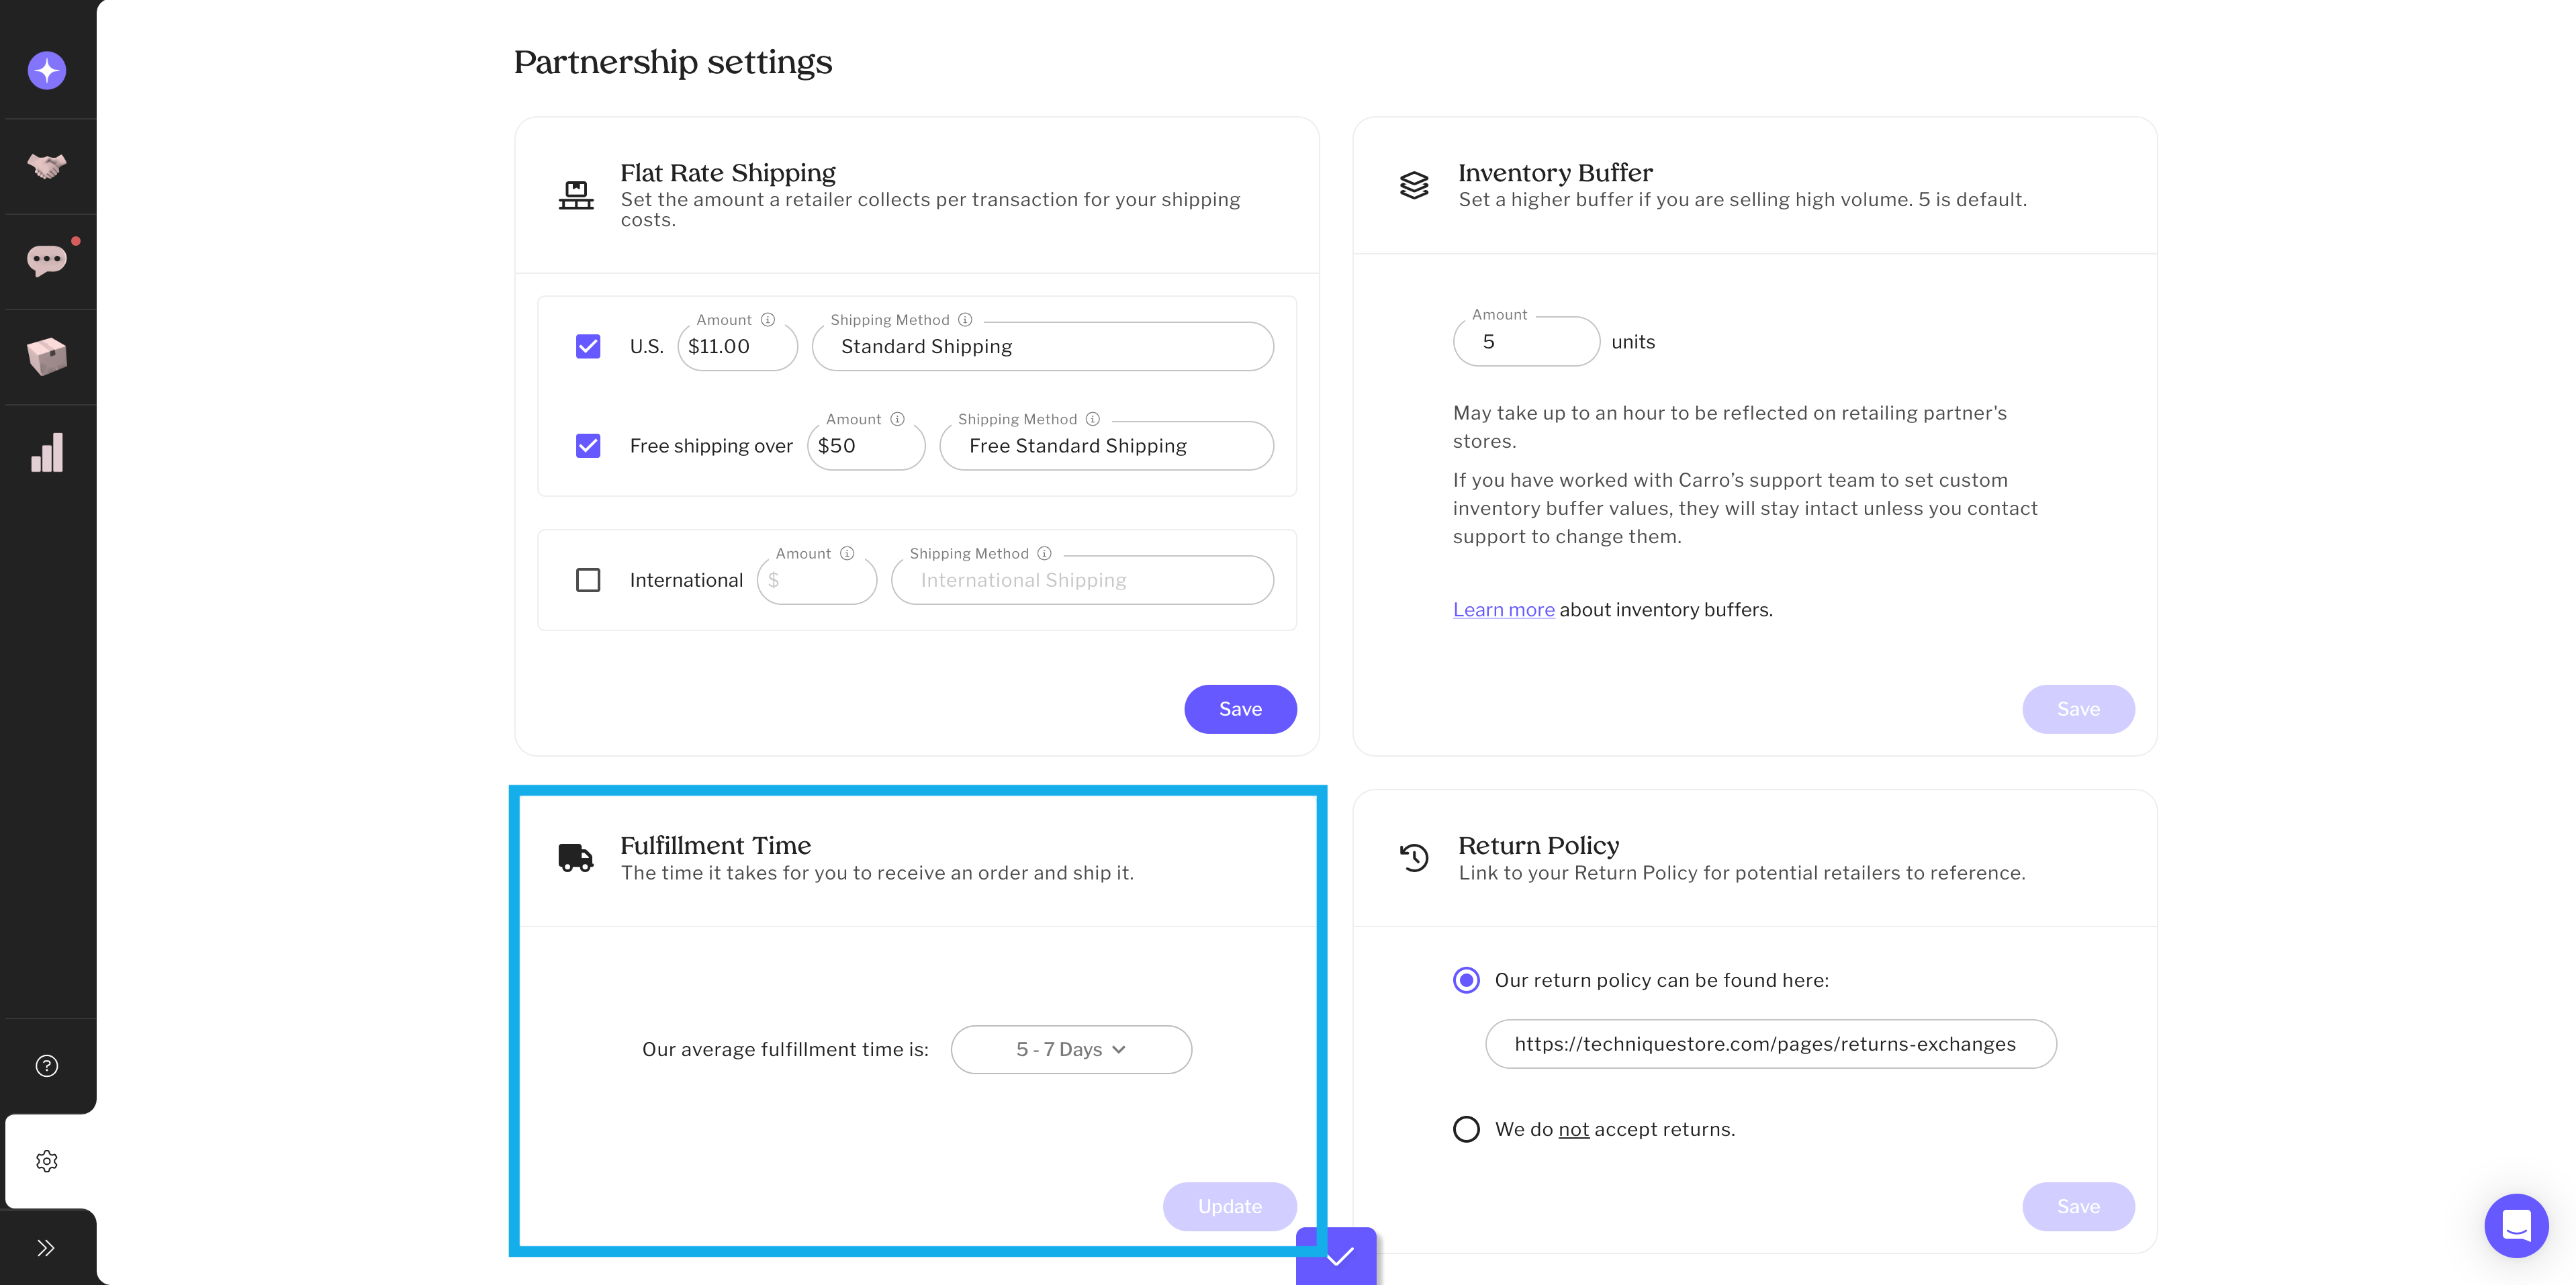Open the 5 - 7 Days fulfillment dropdown

click(1071, 1050)
